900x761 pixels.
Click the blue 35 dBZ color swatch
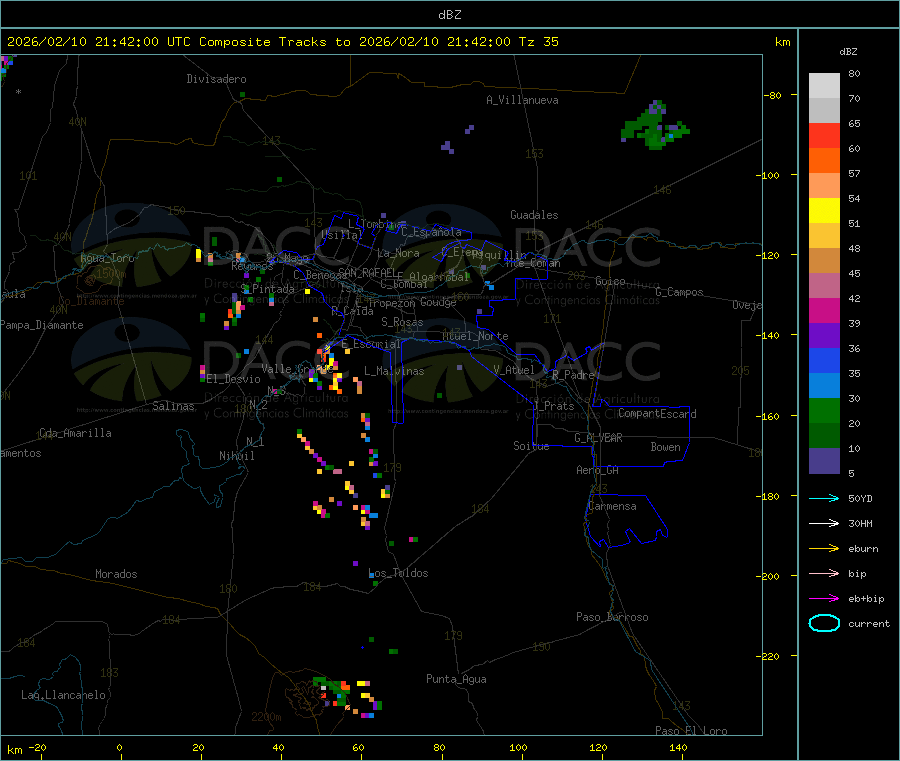824,360
